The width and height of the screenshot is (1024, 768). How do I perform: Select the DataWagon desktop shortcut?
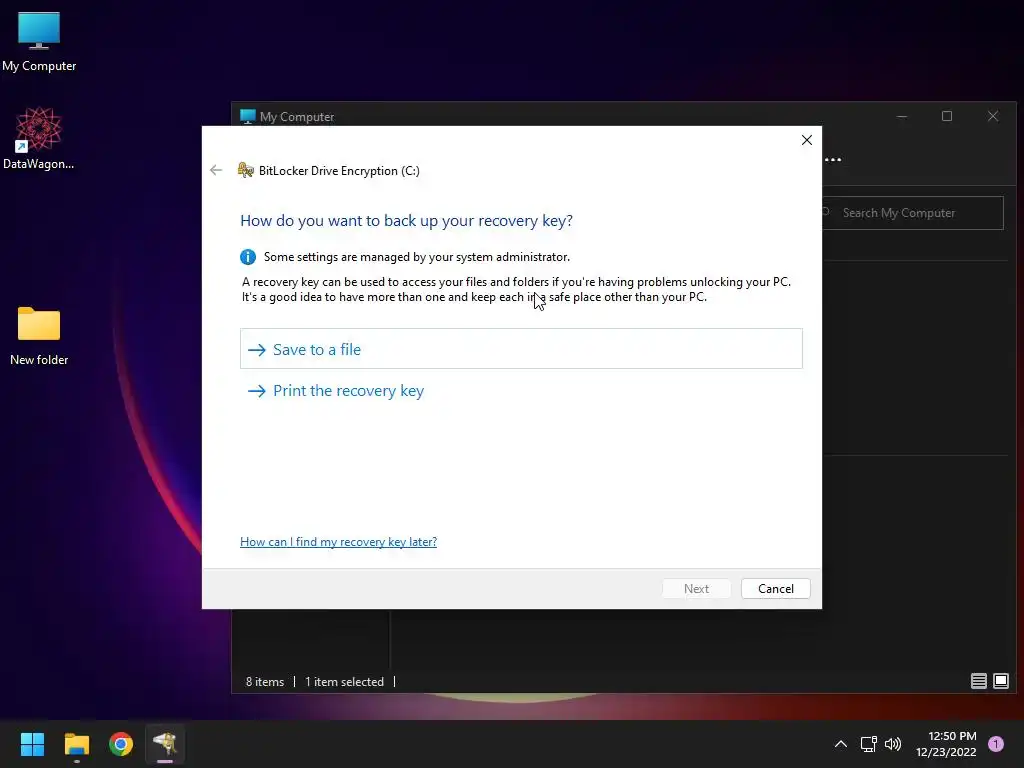point(39,138)
